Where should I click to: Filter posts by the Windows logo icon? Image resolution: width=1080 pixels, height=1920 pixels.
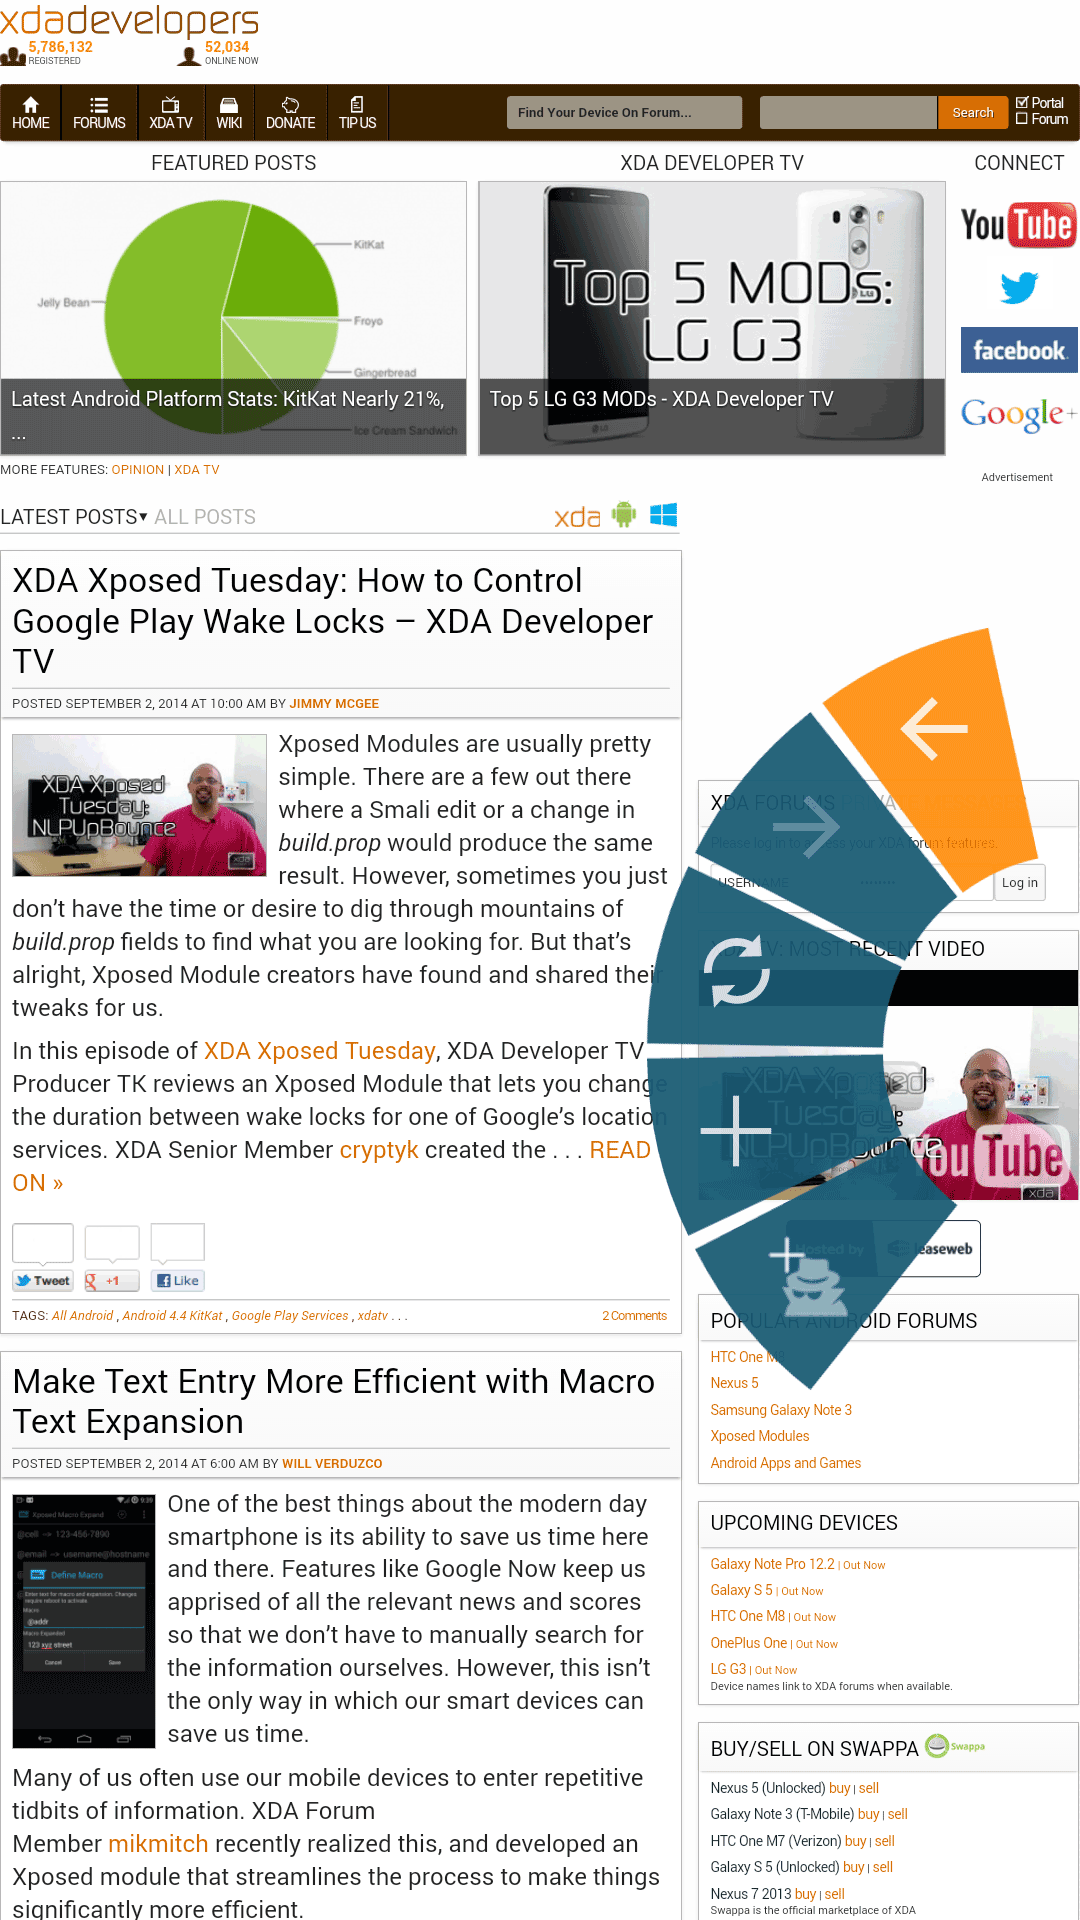tap(664, 515)
